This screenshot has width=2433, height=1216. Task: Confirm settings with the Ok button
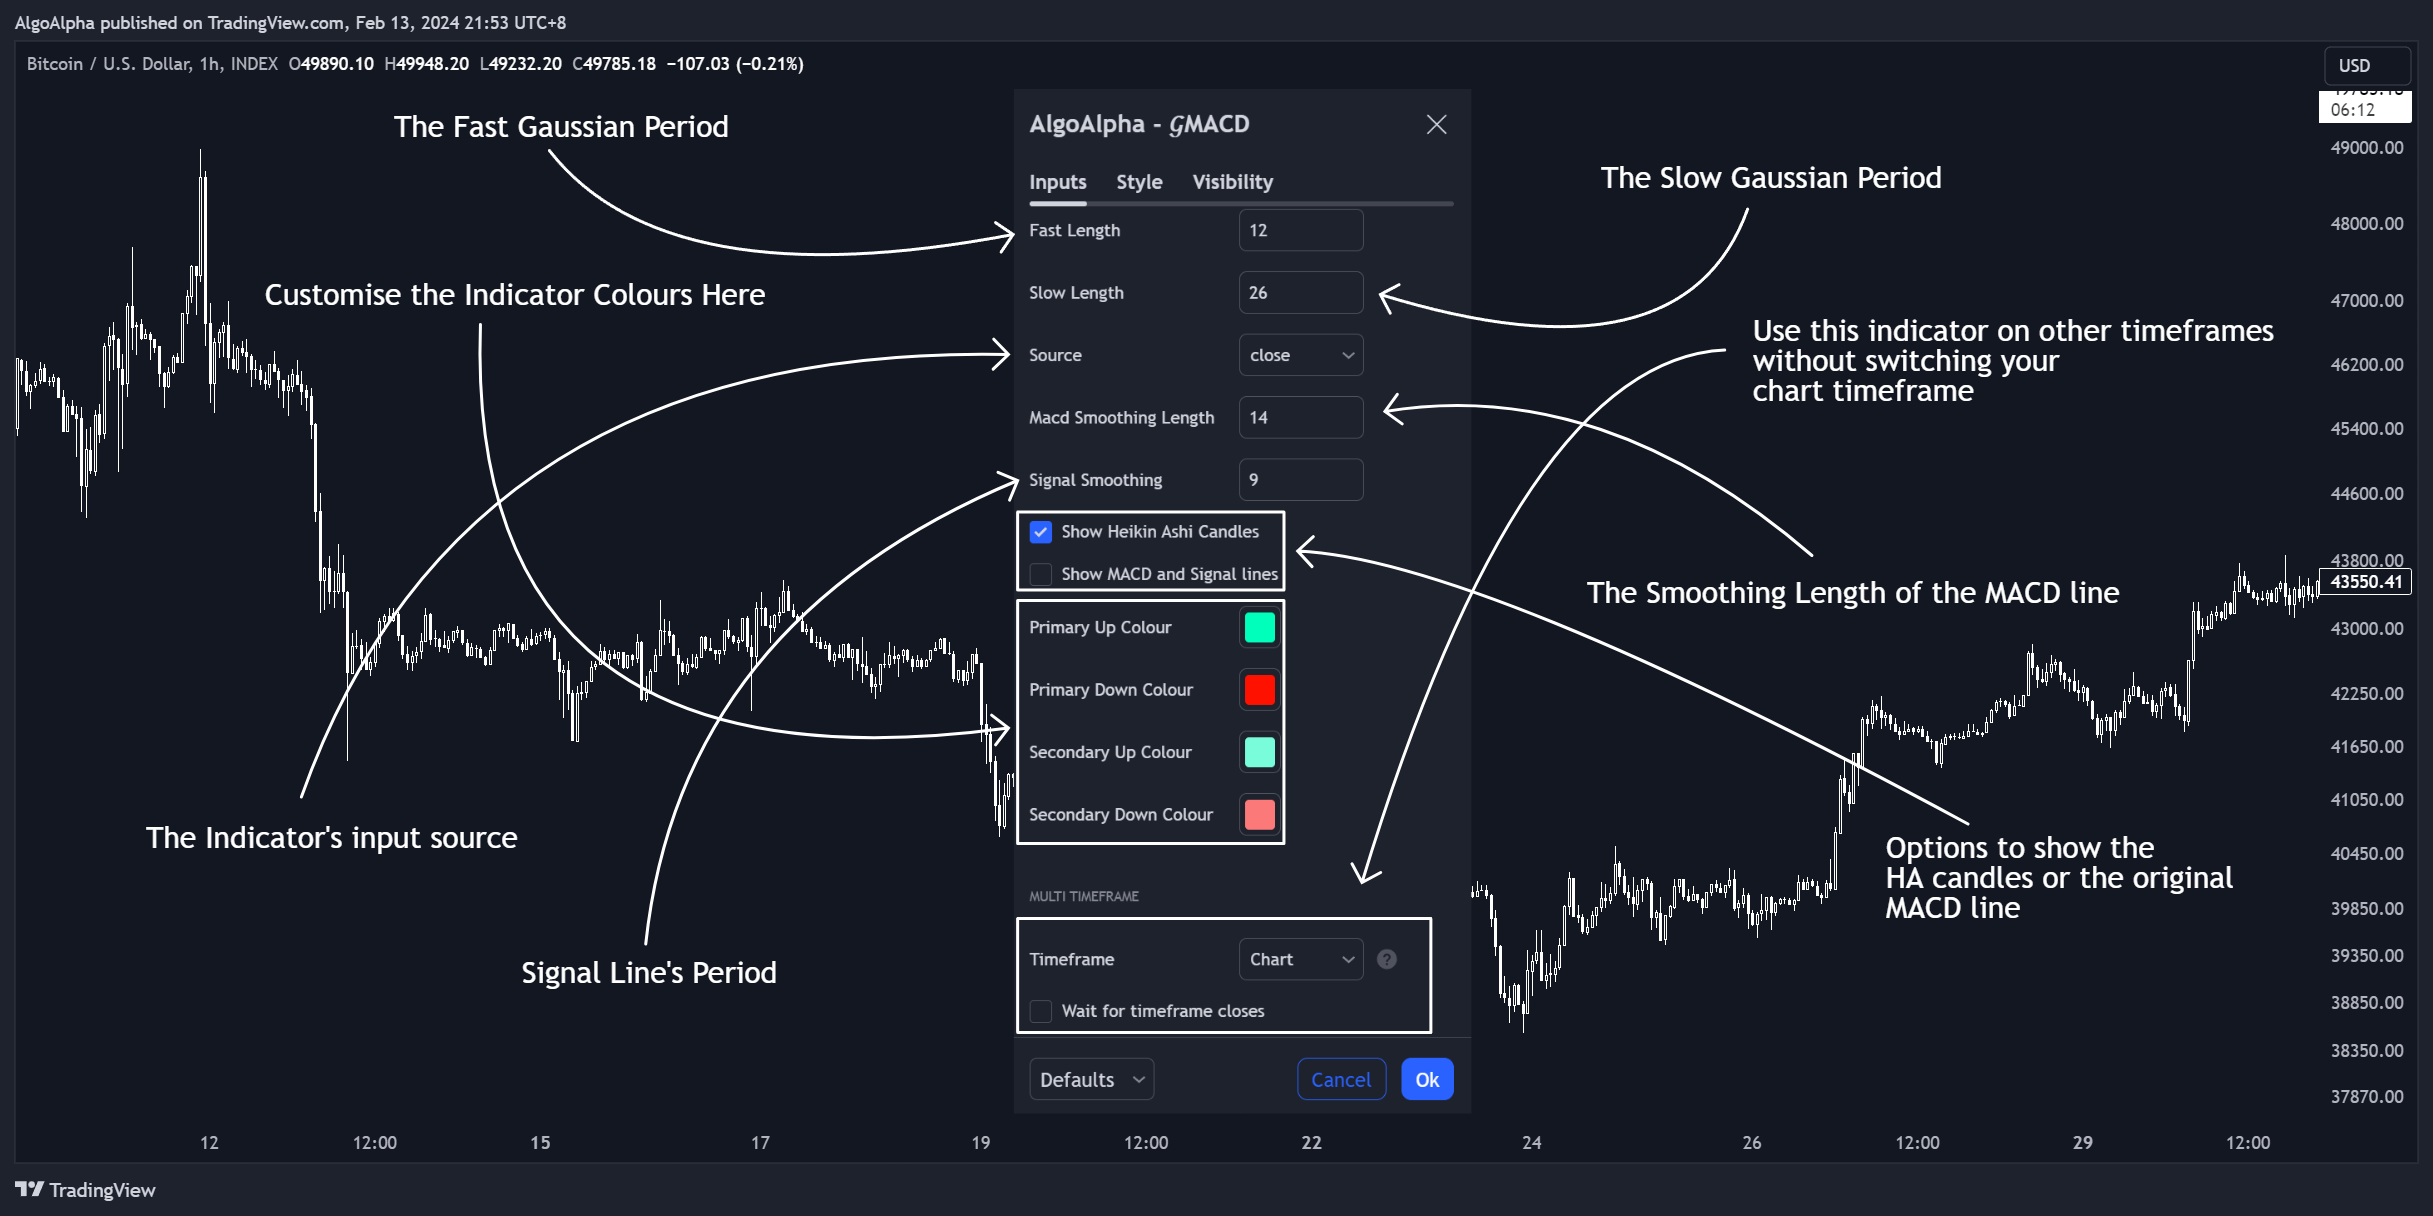point(1427,1079)
